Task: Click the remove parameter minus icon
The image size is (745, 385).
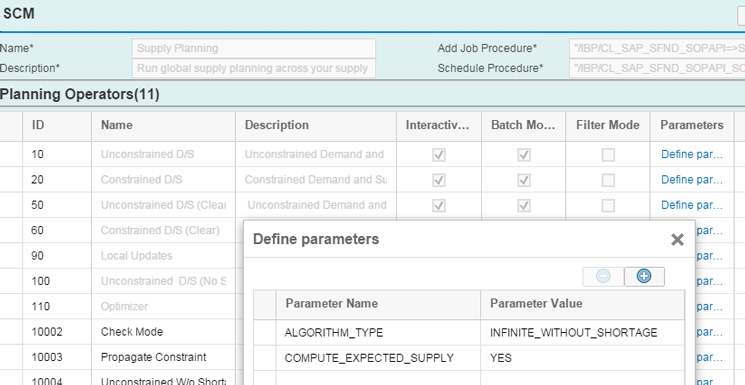Action: [603, 276]
